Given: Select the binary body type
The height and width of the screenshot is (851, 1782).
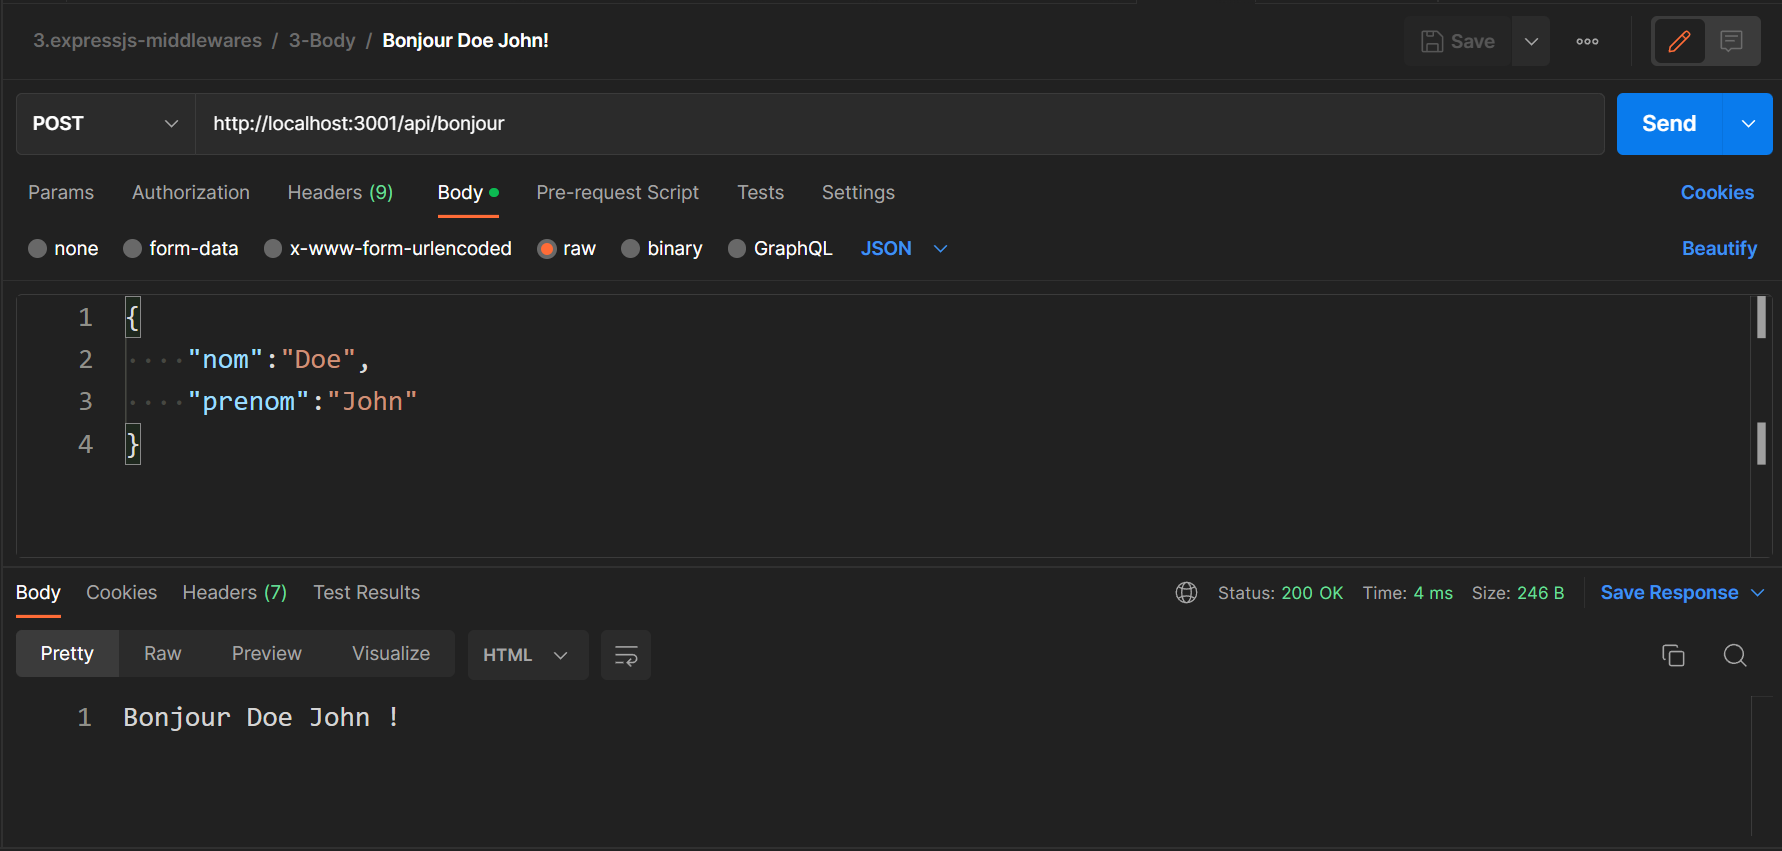Looking at the screenshot, I should tap(662, 248).
